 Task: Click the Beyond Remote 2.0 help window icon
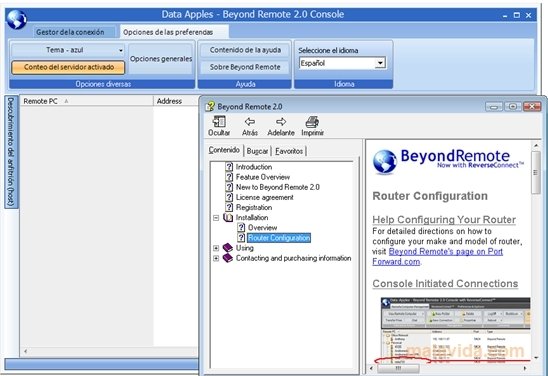210,106
